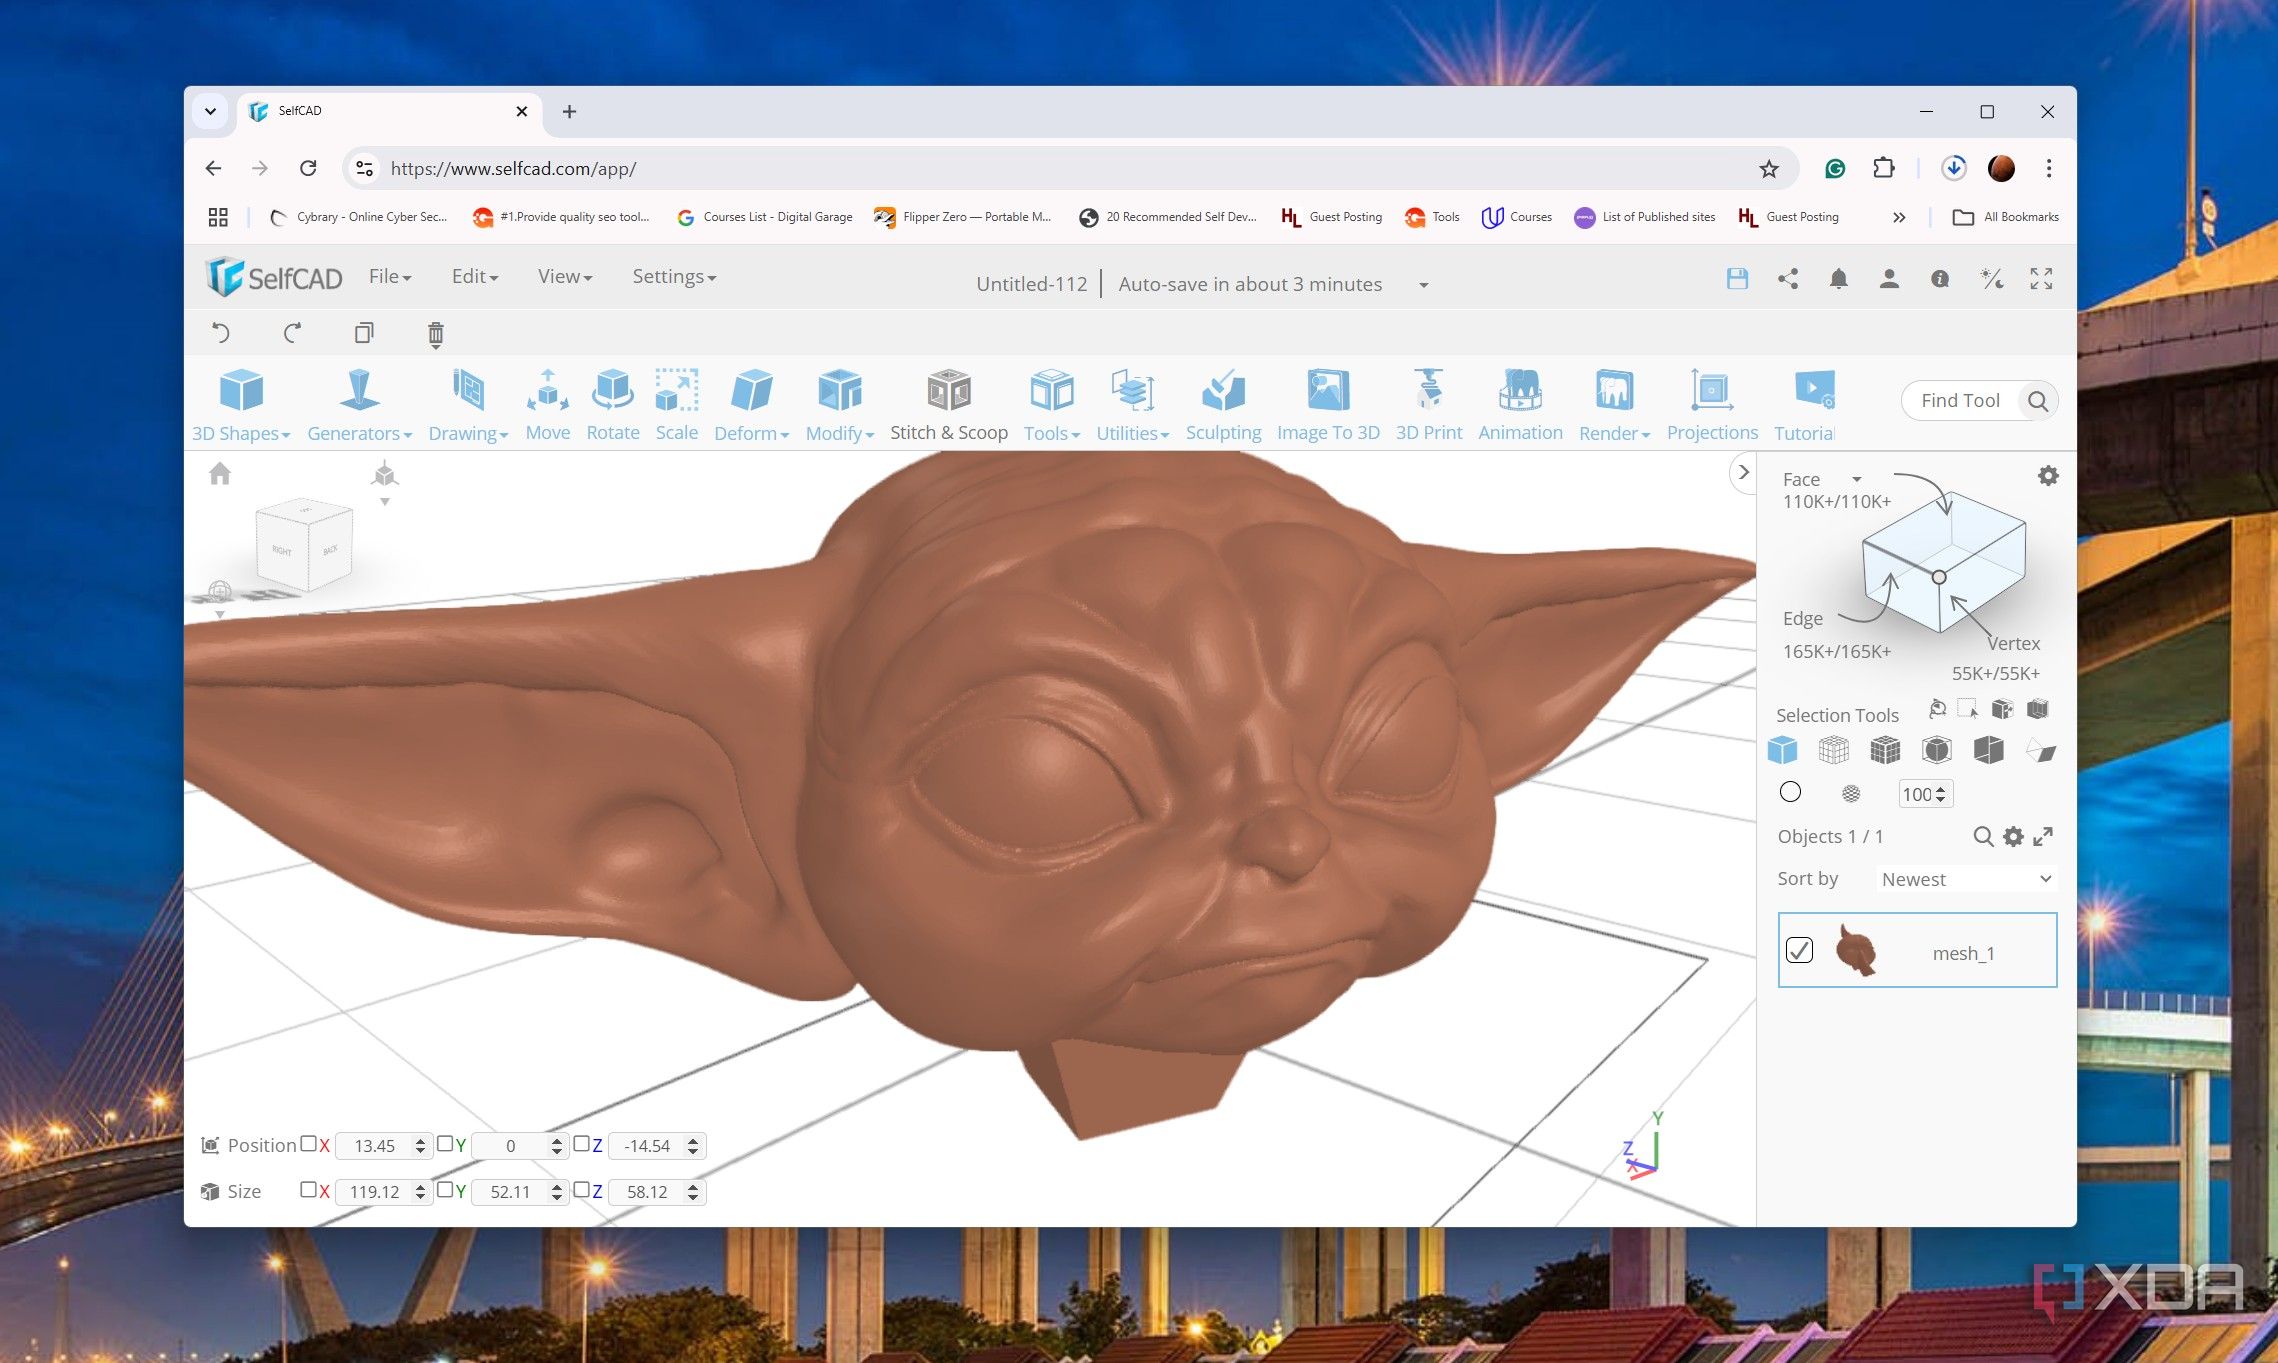Switch to the SelfCAD browser tab

click(390, 111)
